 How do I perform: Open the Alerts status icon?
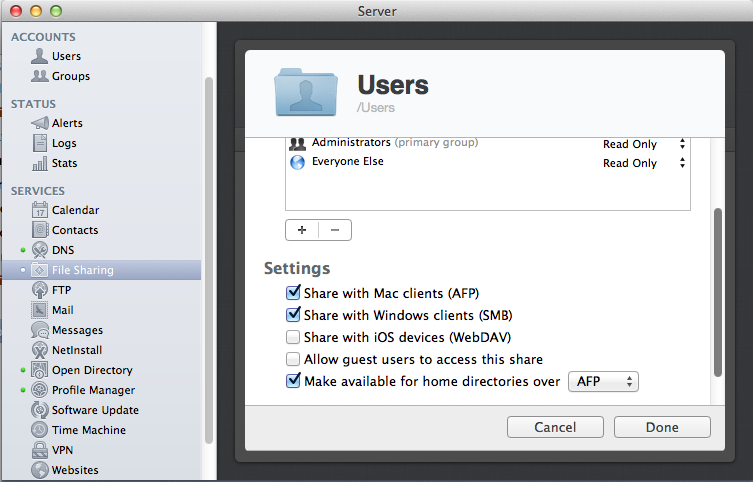click(x=40, y=123)
